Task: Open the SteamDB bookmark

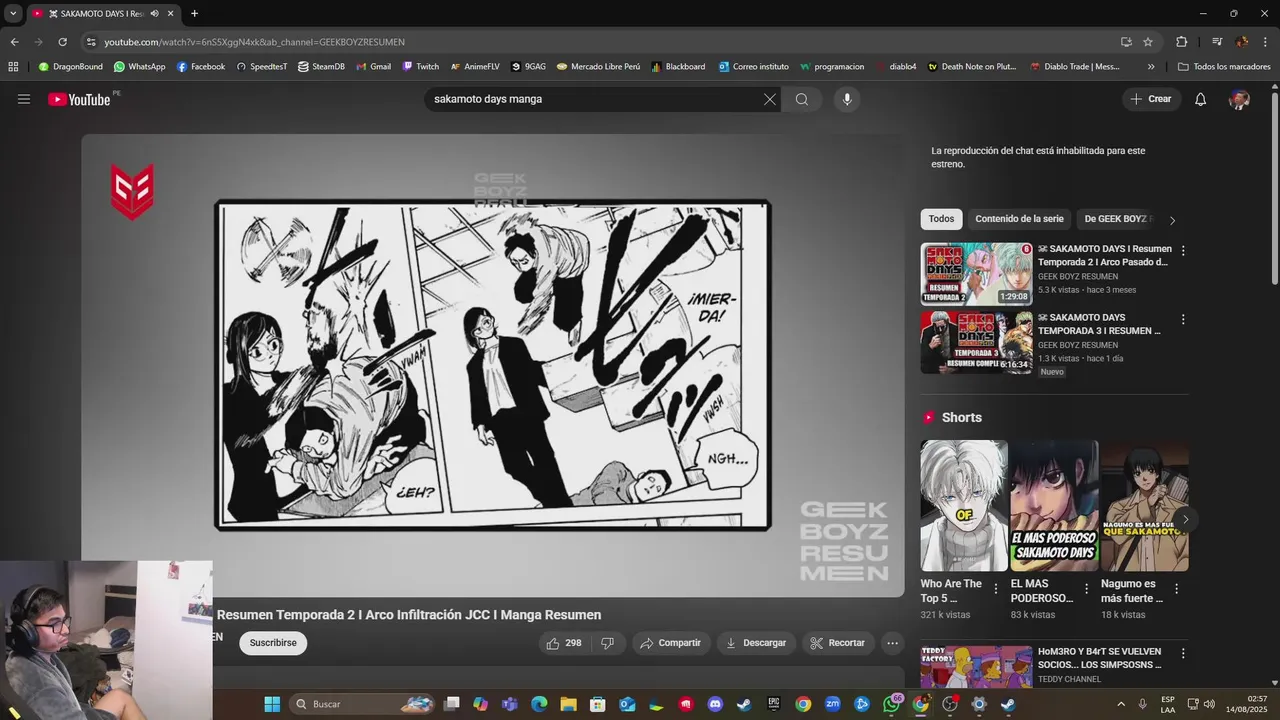Action: click(321, 67)
